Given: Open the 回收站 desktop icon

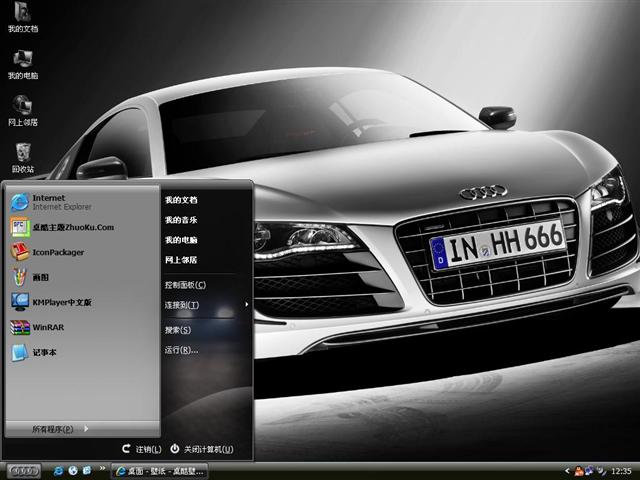Looking at the screenshot, I should [x=22, y=153].
